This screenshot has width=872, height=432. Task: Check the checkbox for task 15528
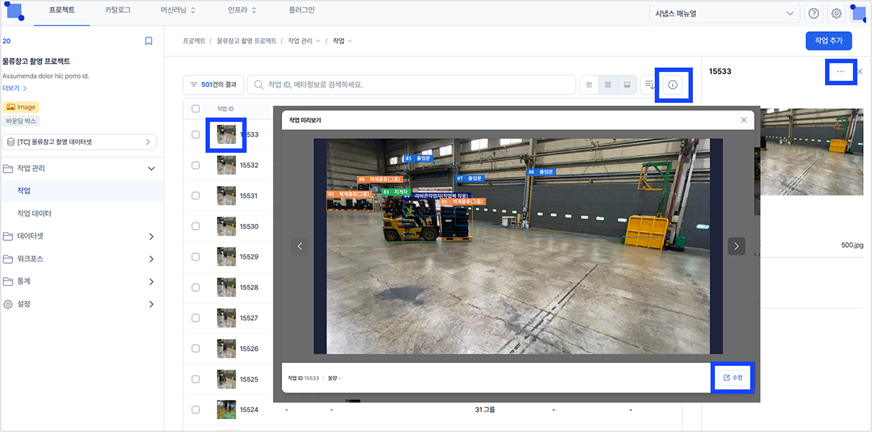click(x=196, y=287)
